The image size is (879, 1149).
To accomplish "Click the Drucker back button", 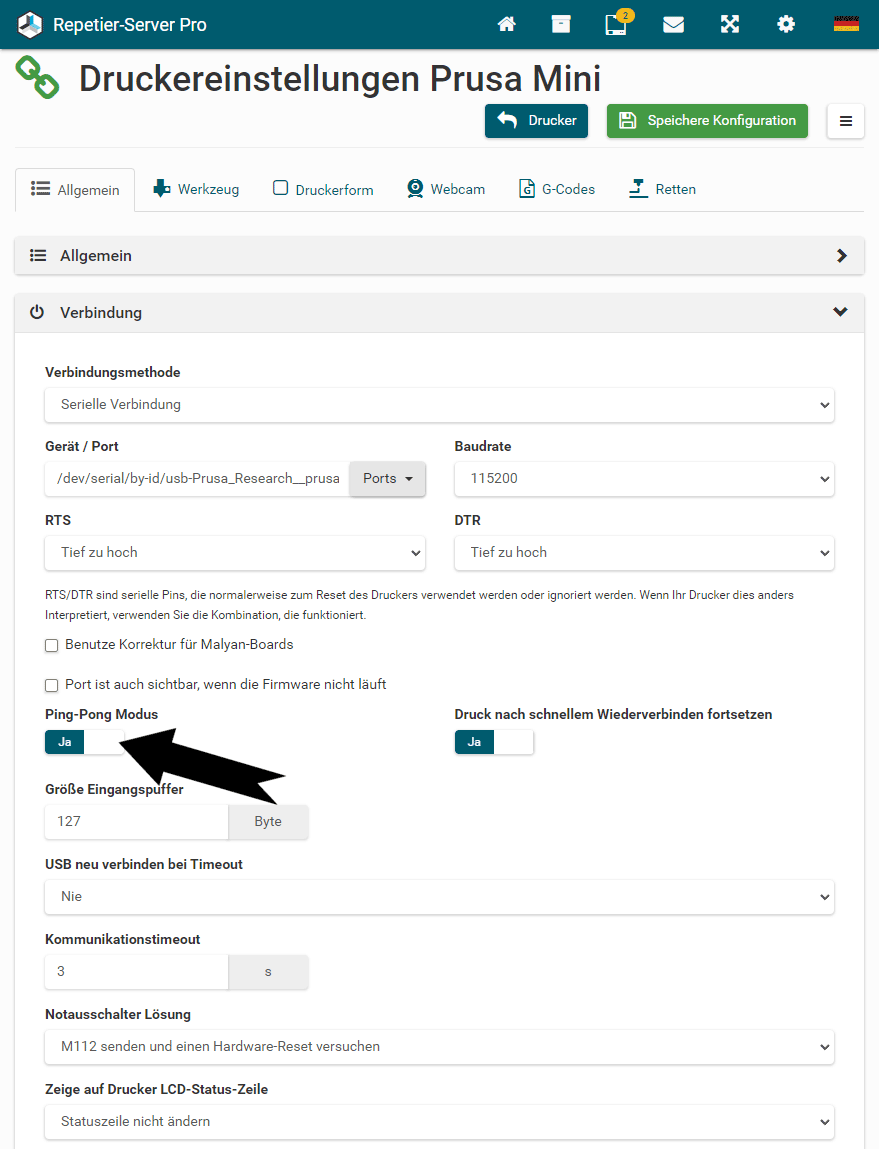I will tap(537, 121).
